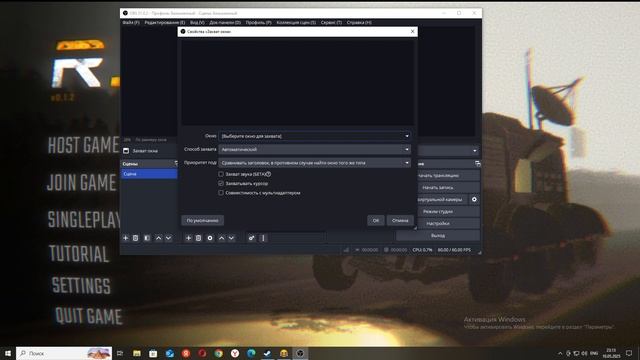Add a new scene with the plus icon
The image size is (640, 360).
pos(126,238)
